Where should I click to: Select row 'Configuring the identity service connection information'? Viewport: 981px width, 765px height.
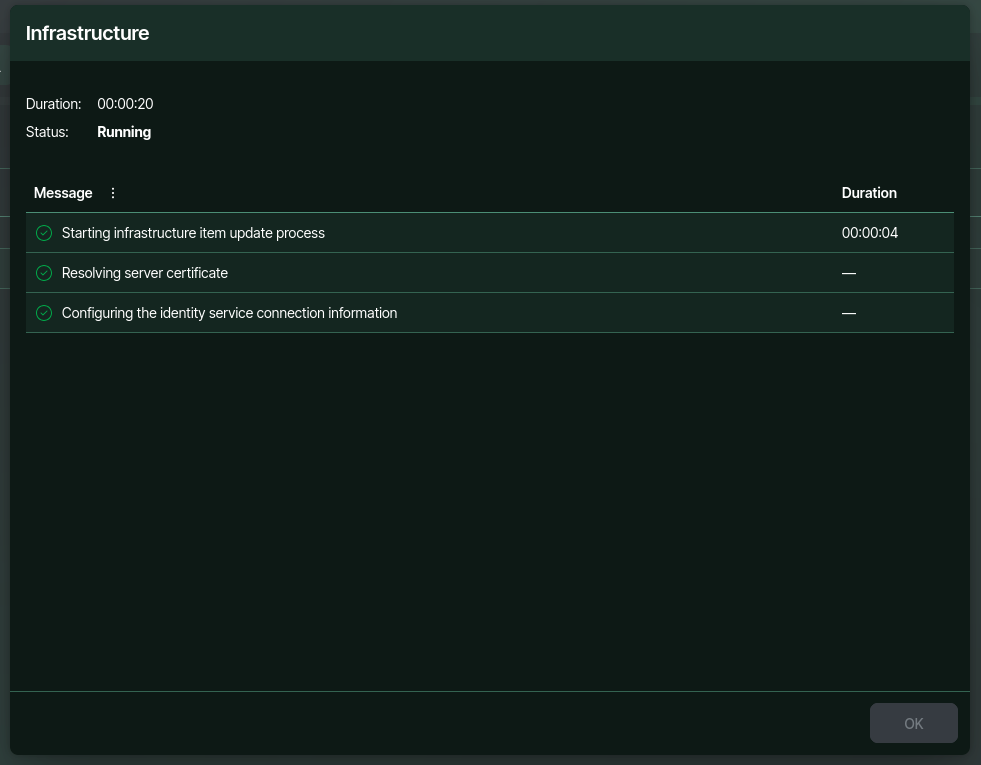tap(490, 313)
